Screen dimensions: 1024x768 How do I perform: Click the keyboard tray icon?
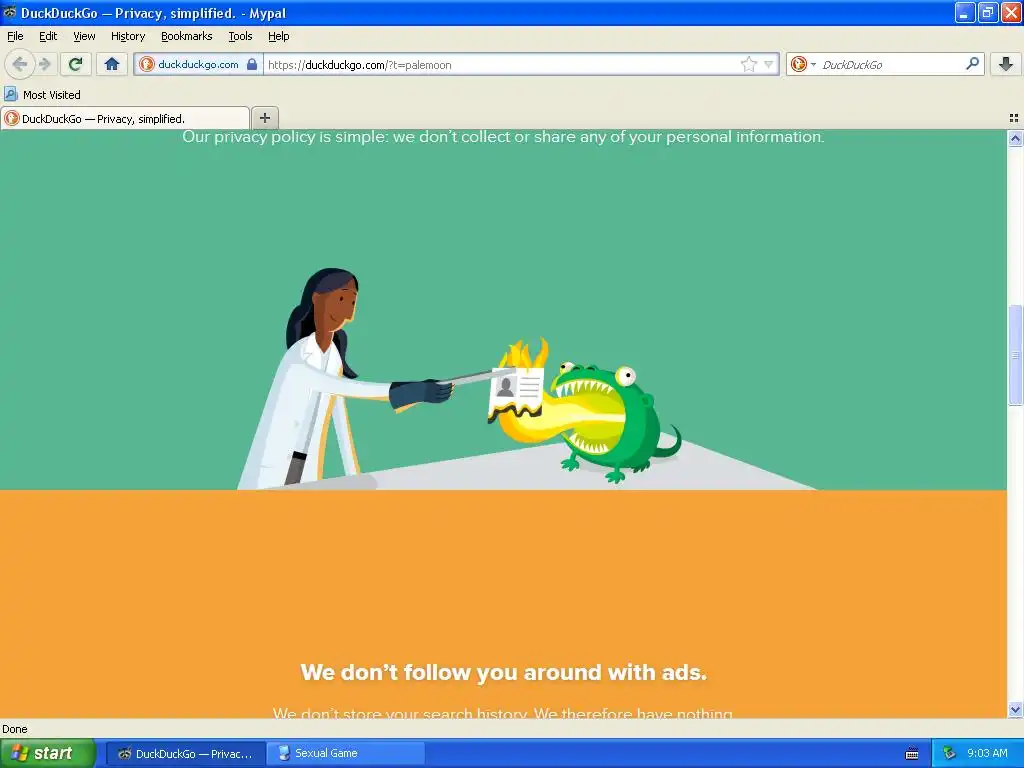(x=912, y=754)
